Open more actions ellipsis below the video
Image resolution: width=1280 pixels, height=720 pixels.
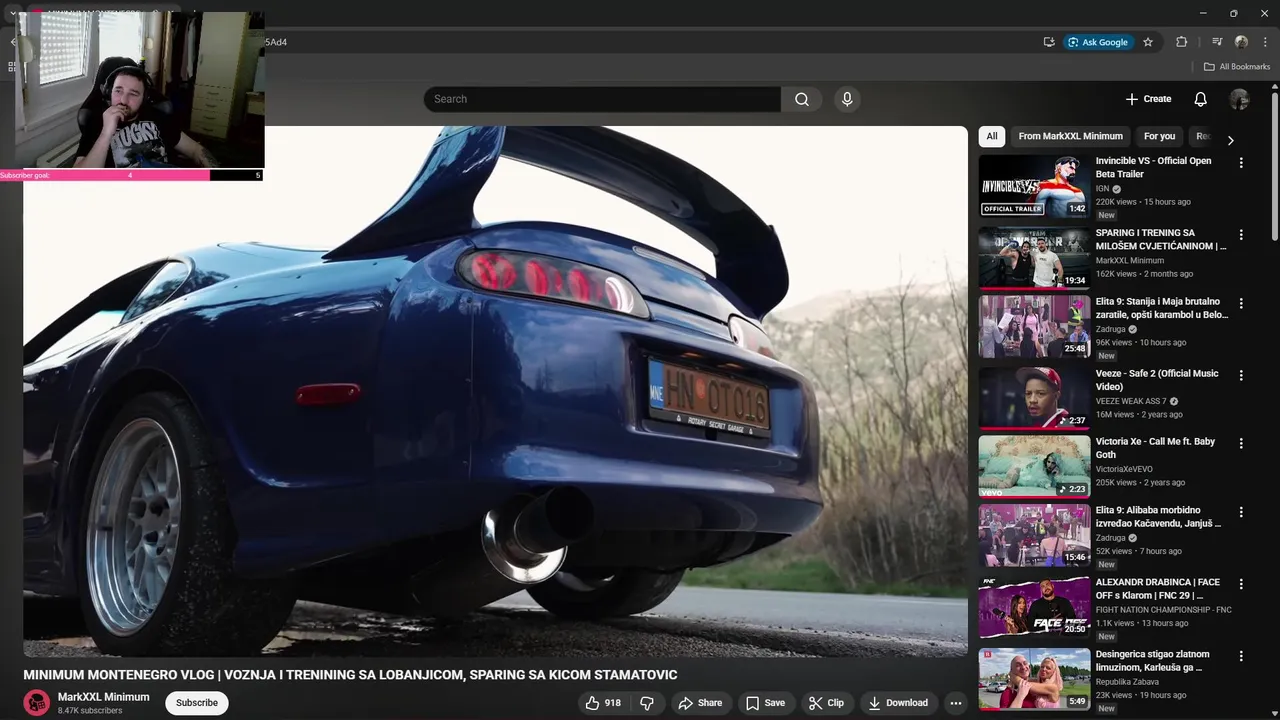pos(955,703)
